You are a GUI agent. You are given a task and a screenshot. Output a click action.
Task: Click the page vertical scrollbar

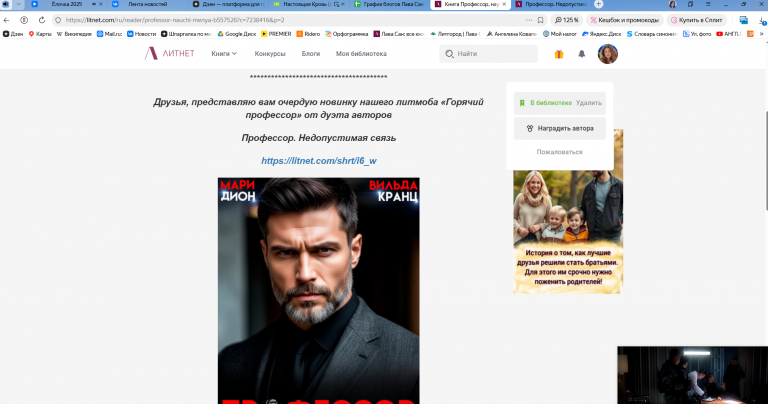point(766,162)
